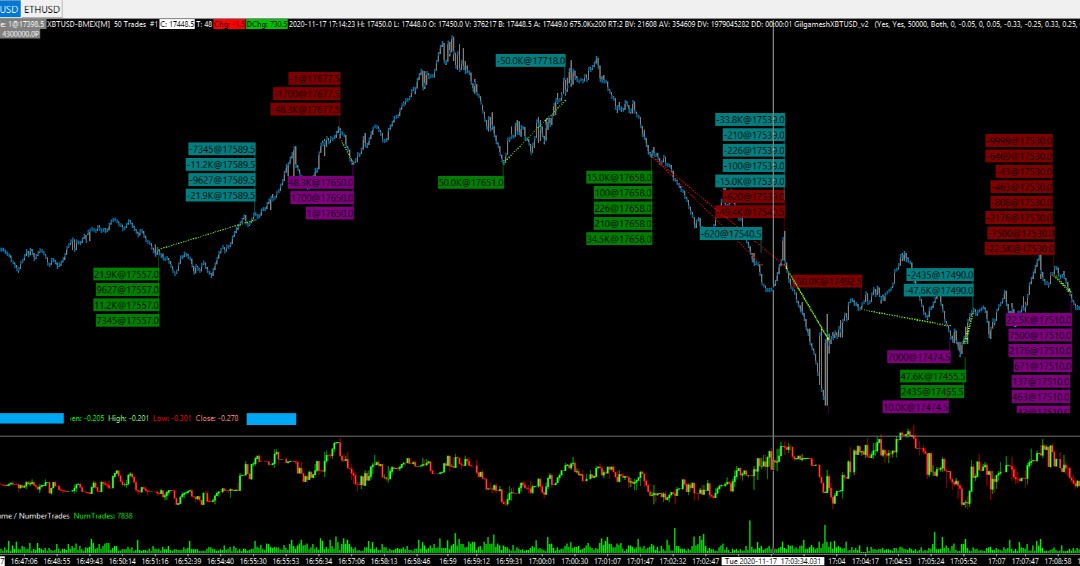This screenshot has height=566, width=1080.
Task: Click the magenta 1700@17650.0 fill label
Action: 322,198
